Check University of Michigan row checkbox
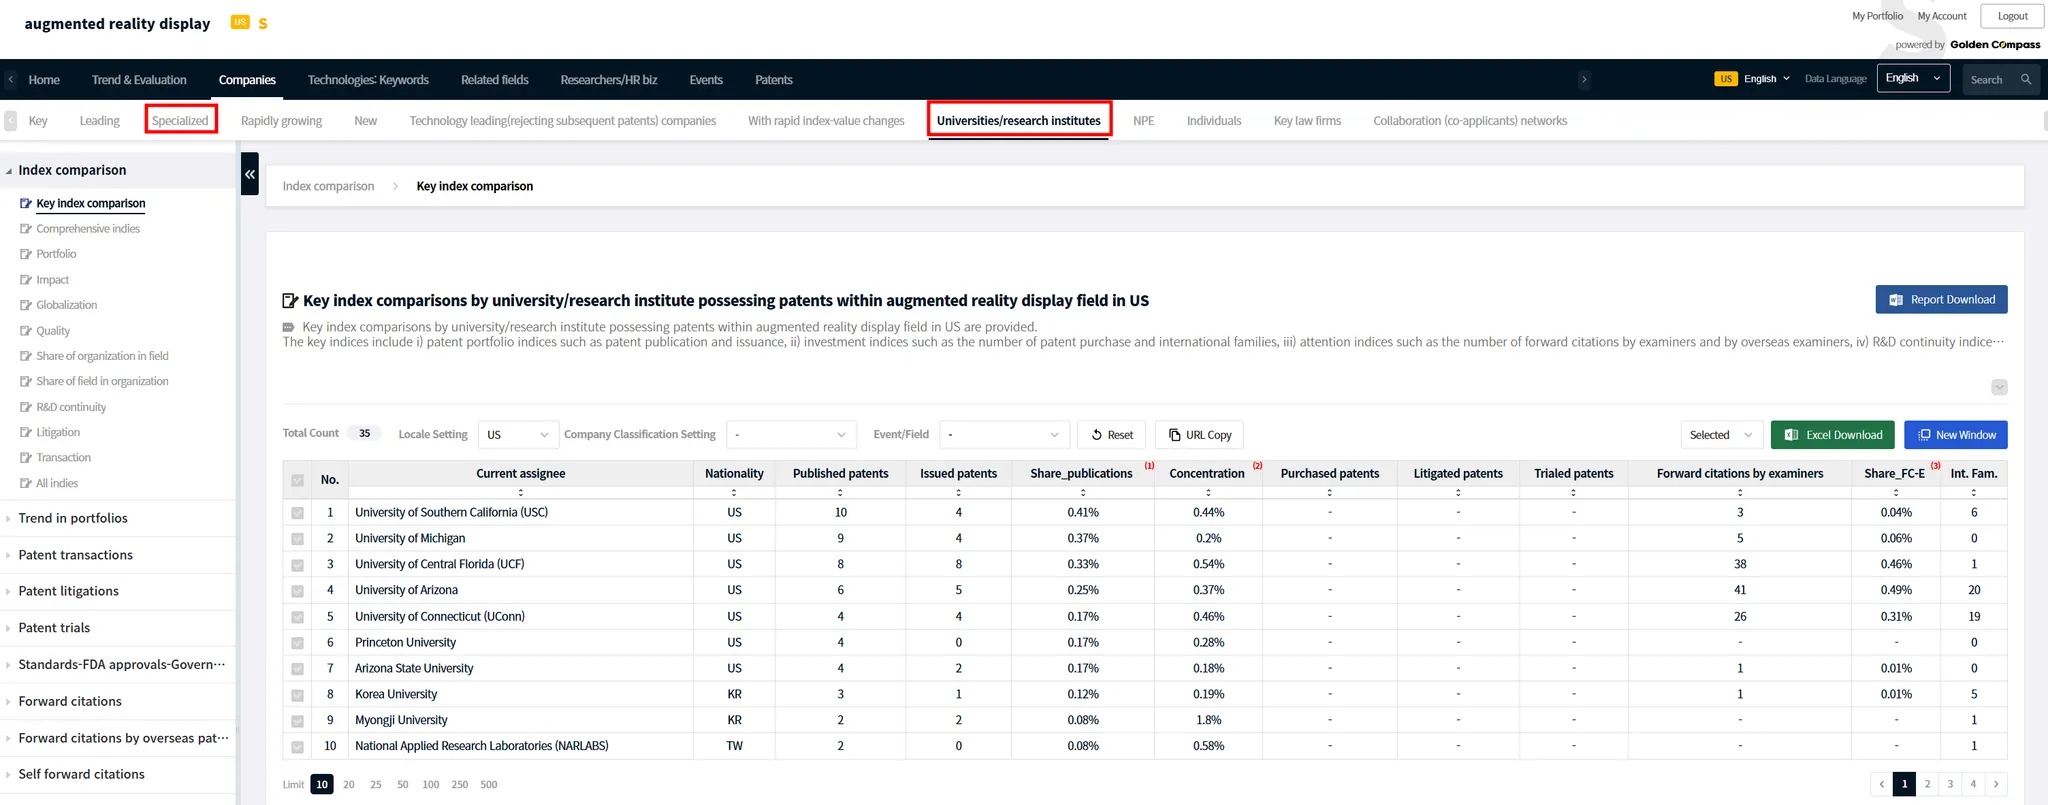 pyautogui.click(x=297, y=539)
